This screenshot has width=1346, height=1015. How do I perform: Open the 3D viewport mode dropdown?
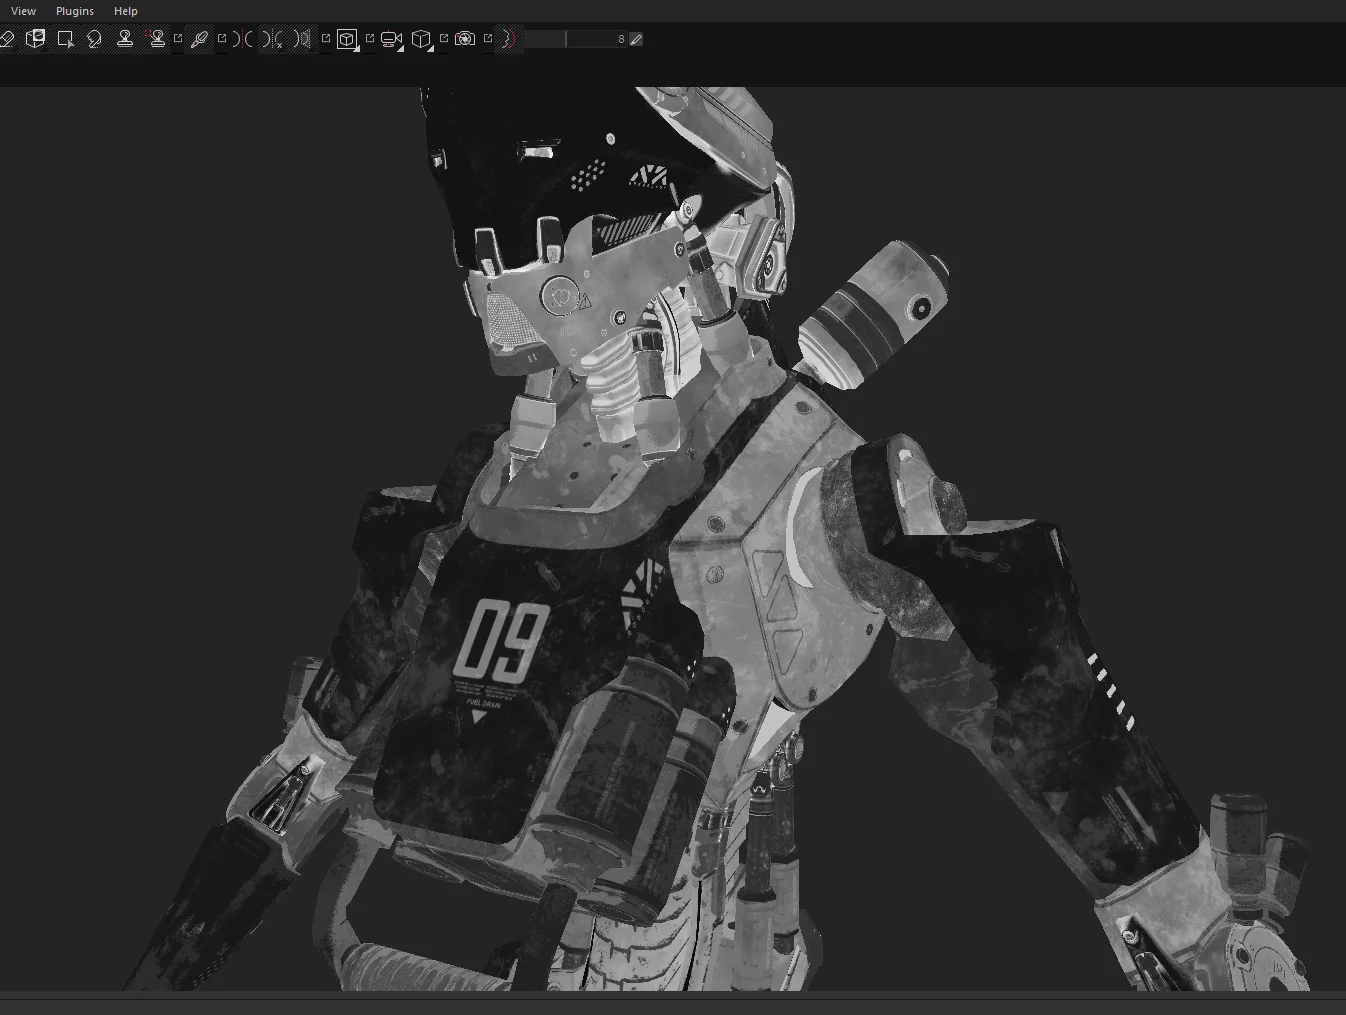click(347, 40)
